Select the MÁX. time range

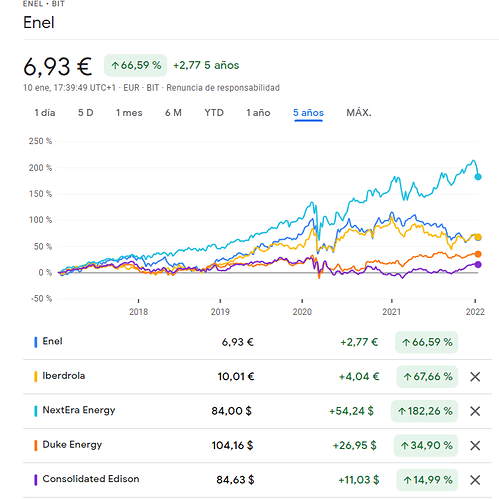359,113
